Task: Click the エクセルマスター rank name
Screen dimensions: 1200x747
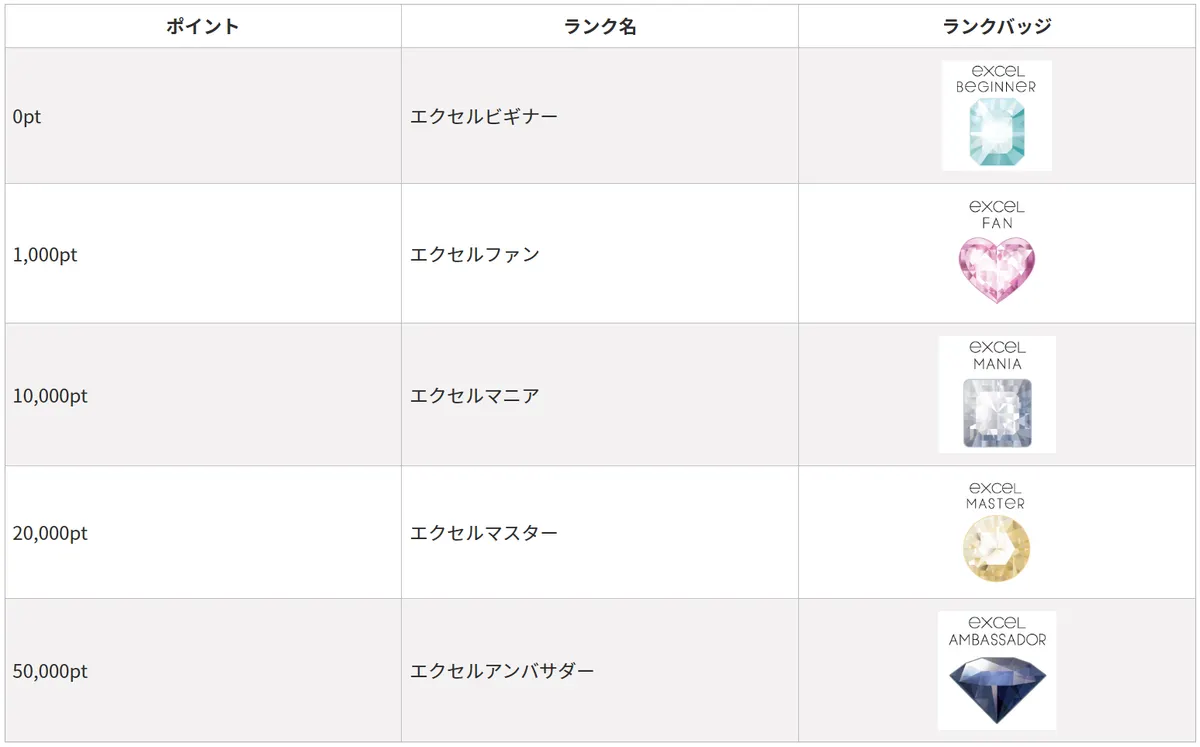Action: click(x=484, y=533)
